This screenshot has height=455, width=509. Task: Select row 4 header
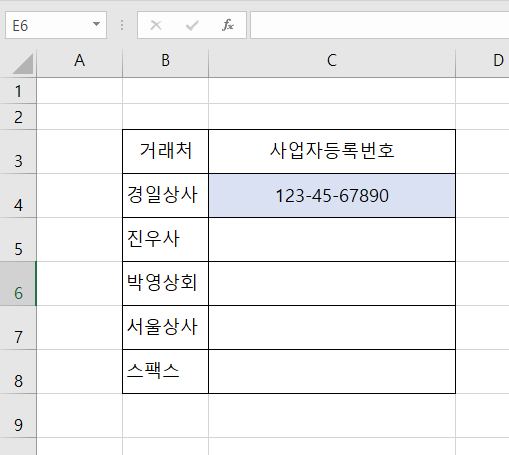click(x=18, y=196)
